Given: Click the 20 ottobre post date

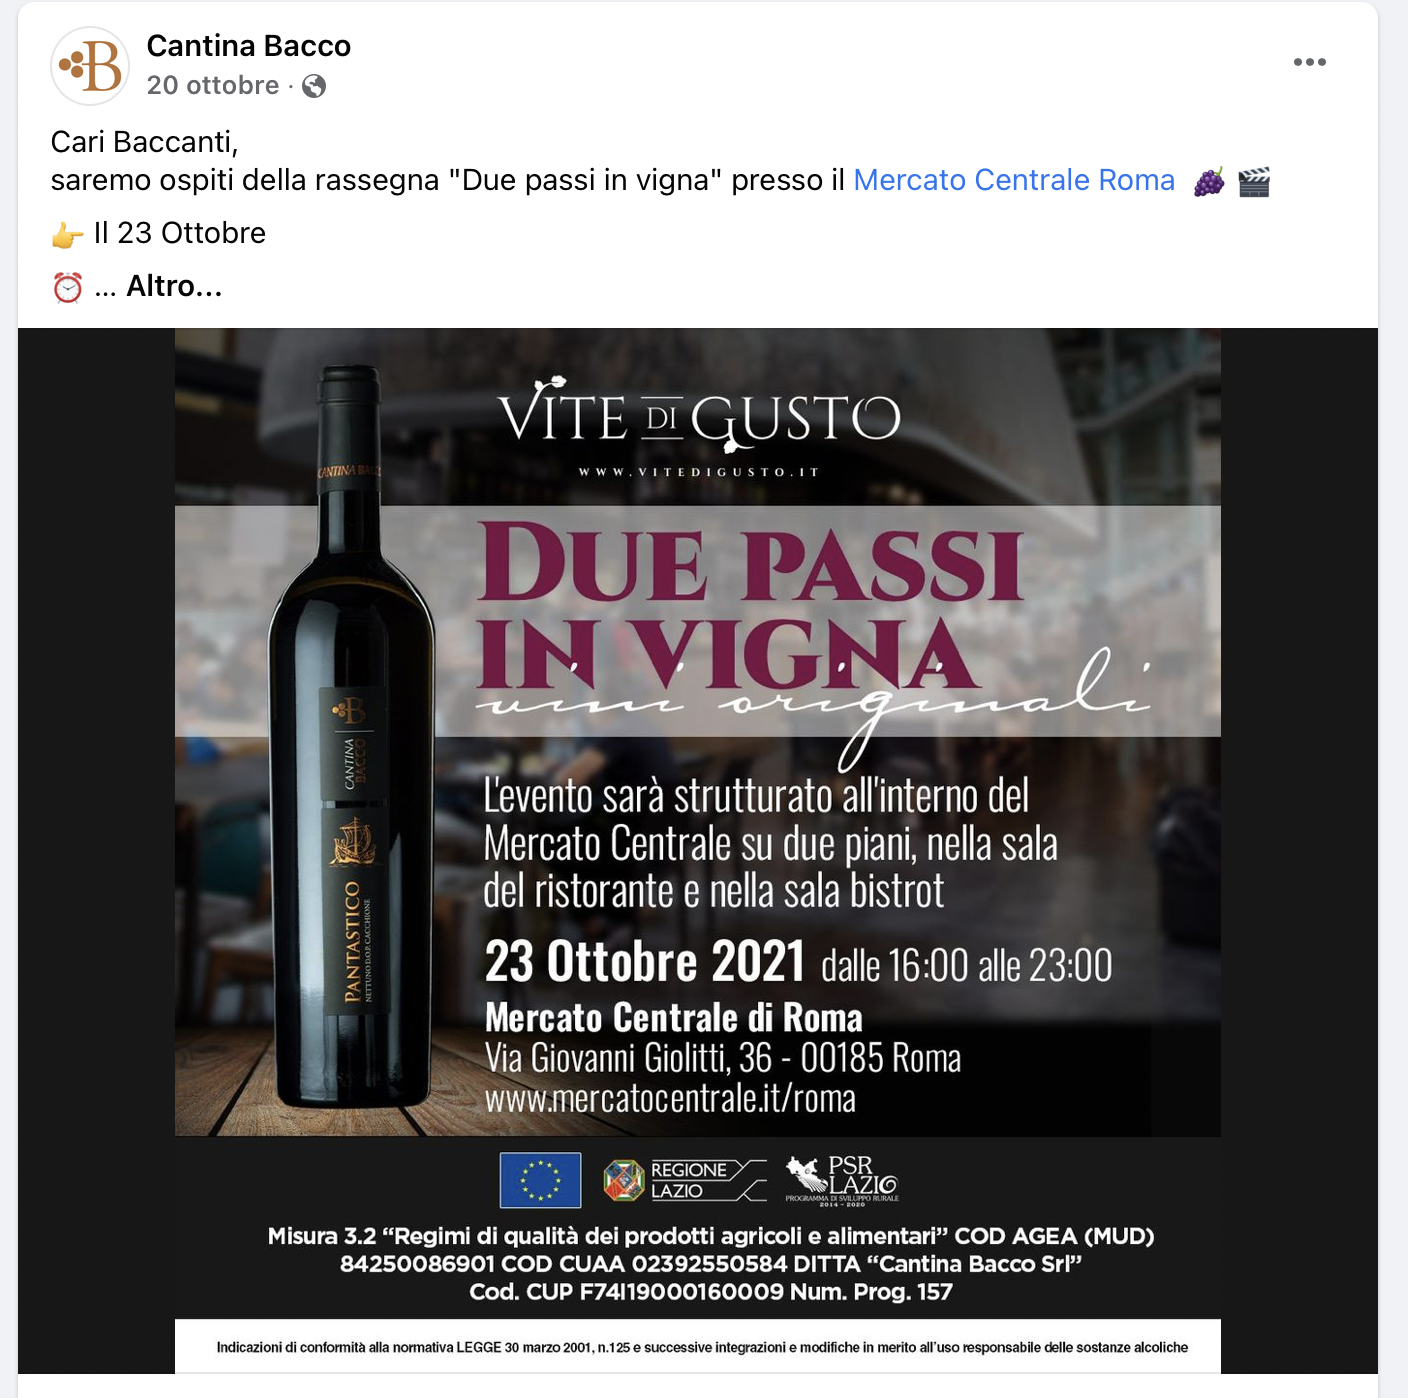Looking at the screenshot, I should (213, 86).
